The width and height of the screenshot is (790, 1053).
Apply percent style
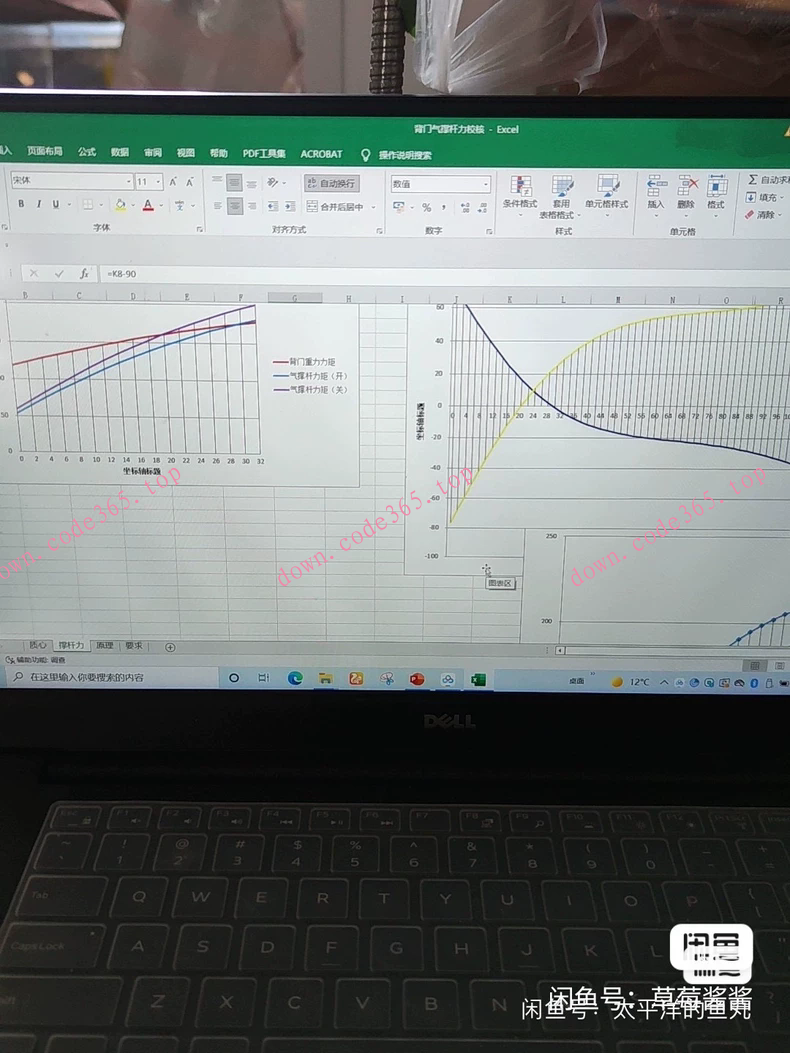[x=426, y=208]
